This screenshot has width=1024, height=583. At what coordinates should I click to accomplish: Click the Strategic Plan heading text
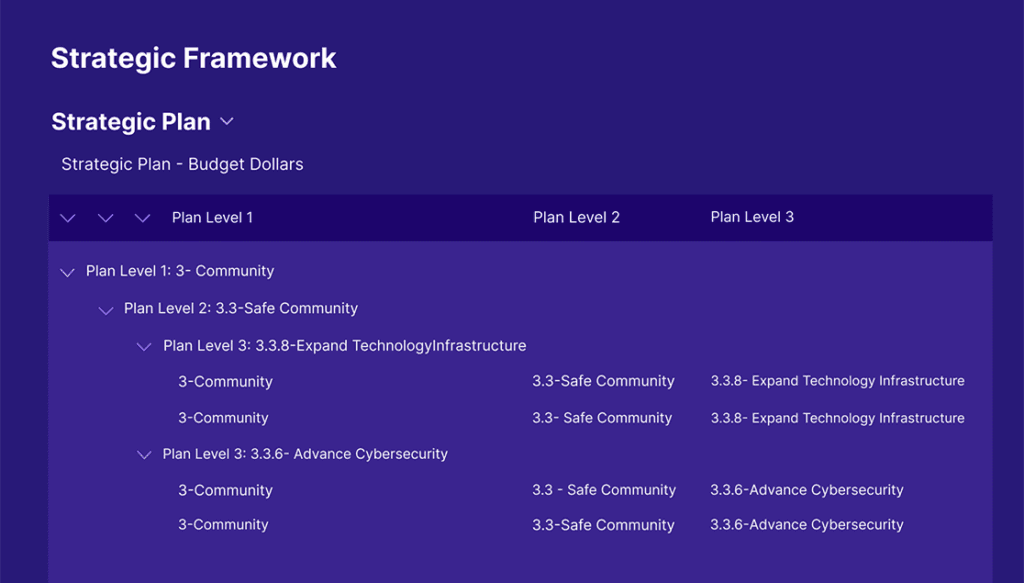(131, 122)
